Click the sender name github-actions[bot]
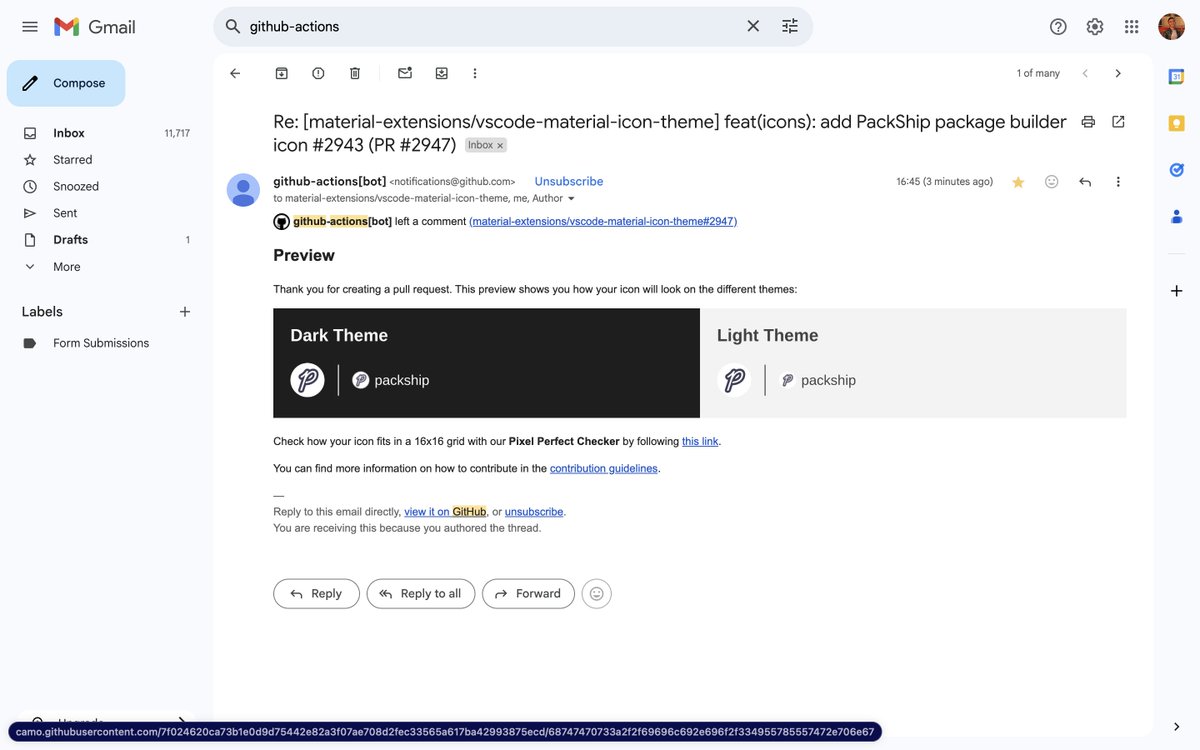The width and height of the screenshot is (1200, 750). pos(330,181)
